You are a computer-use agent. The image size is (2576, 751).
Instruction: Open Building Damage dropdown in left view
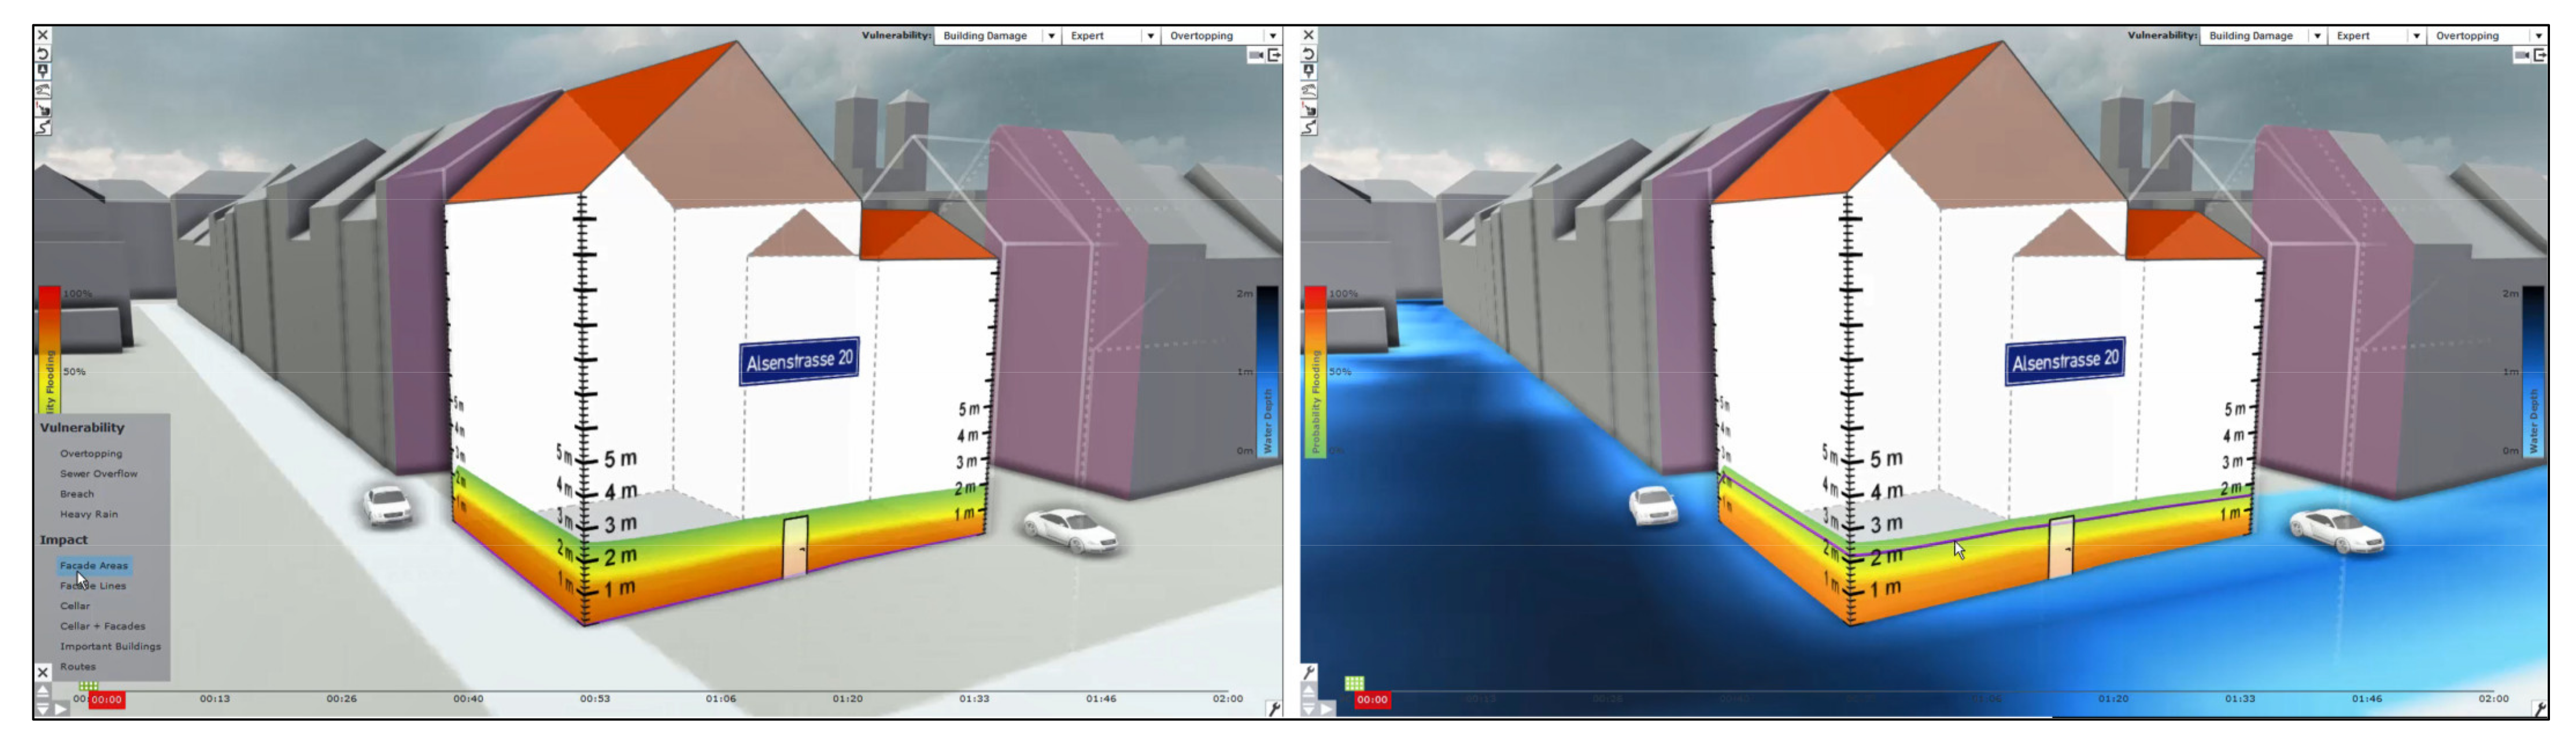click(x=1051, y=36)
